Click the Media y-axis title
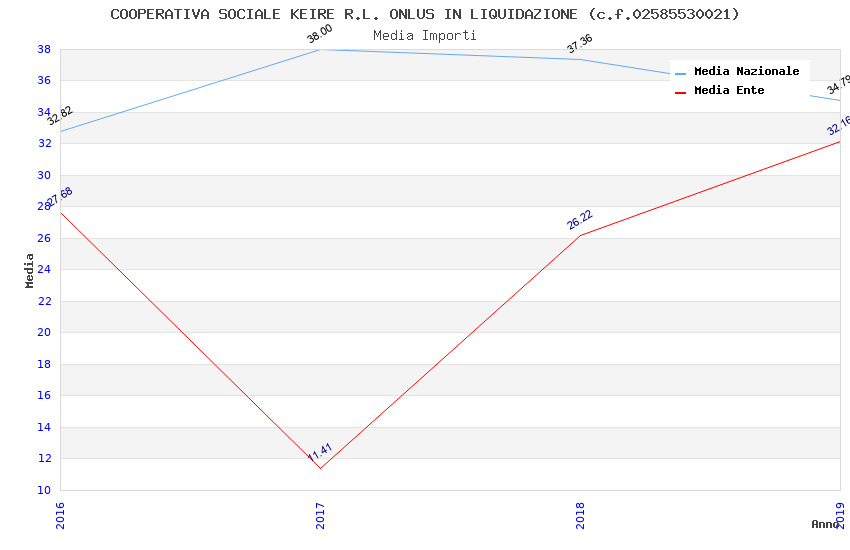The width and height of the screenshot is (850, 550). (x=29, y=270)
